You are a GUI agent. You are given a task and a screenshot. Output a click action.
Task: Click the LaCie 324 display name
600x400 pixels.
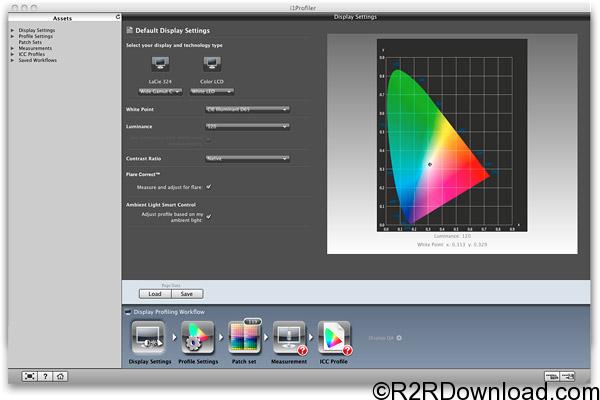point(160,82)
